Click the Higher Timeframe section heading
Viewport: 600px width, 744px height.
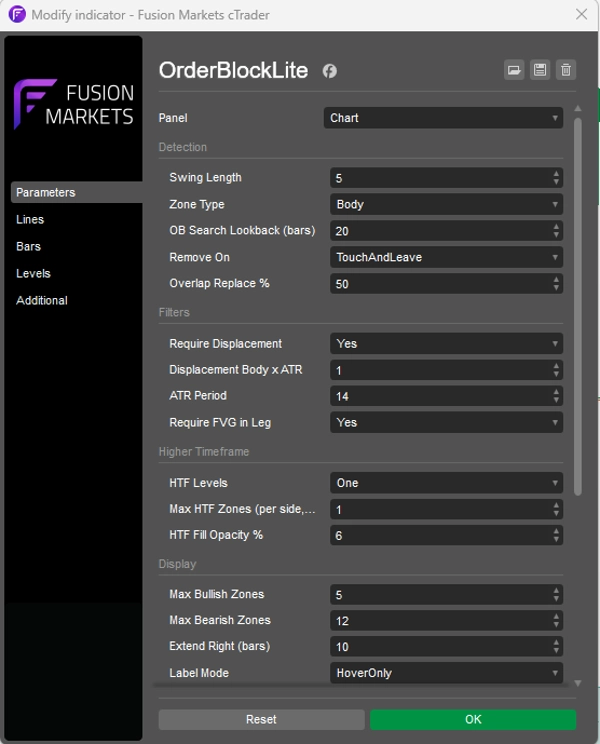coord(203,452)
